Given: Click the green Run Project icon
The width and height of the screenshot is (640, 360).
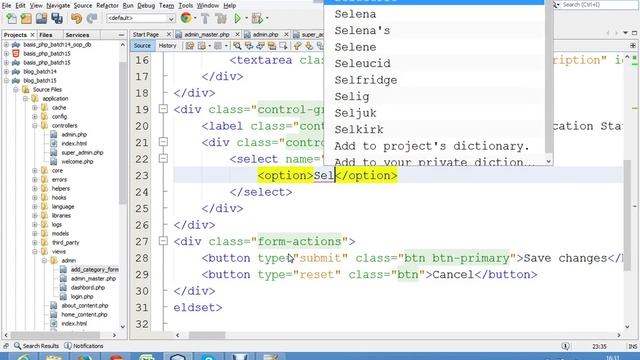Looking at the screenshot, I should pos(237,18).
